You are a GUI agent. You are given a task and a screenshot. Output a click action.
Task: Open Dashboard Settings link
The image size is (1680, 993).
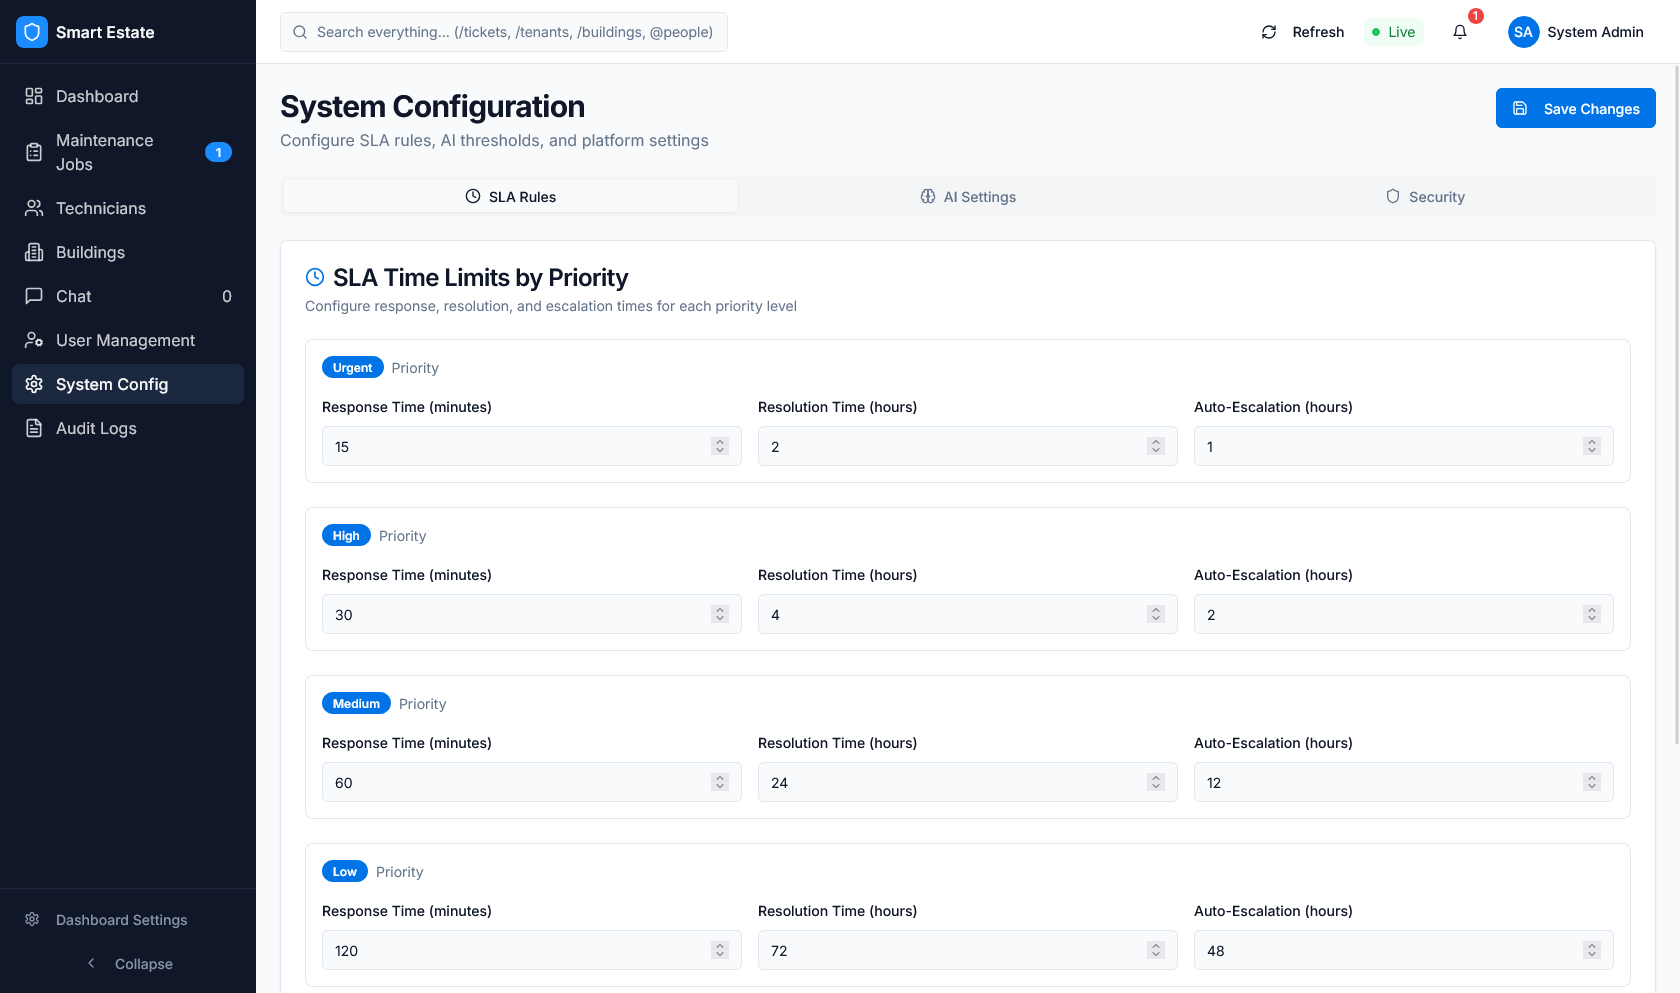coord(121,920)
